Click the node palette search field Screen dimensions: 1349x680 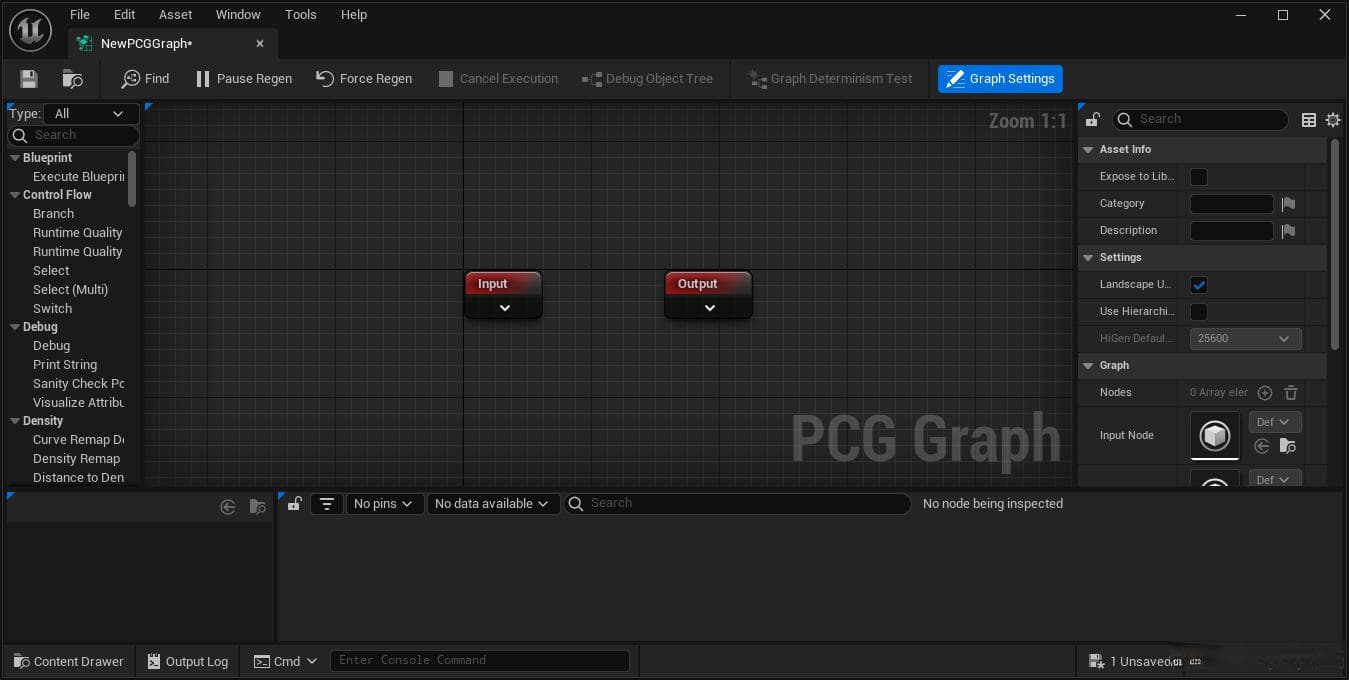[74, 135]
